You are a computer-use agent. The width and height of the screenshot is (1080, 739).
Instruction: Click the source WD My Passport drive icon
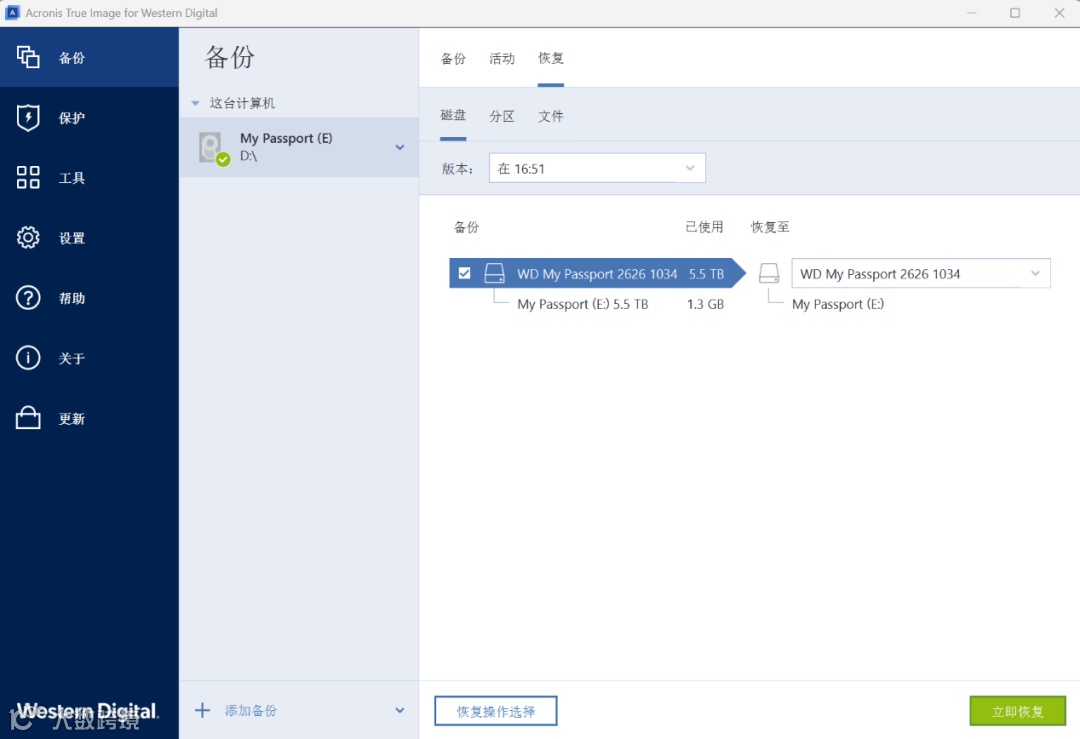(x=494, y=273)
